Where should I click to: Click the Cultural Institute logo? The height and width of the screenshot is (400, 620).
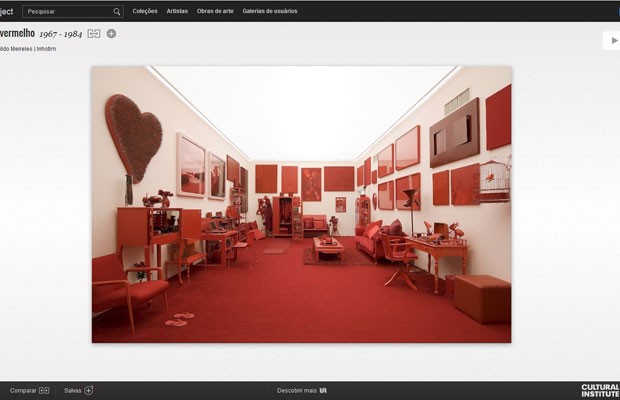[600, 390]
